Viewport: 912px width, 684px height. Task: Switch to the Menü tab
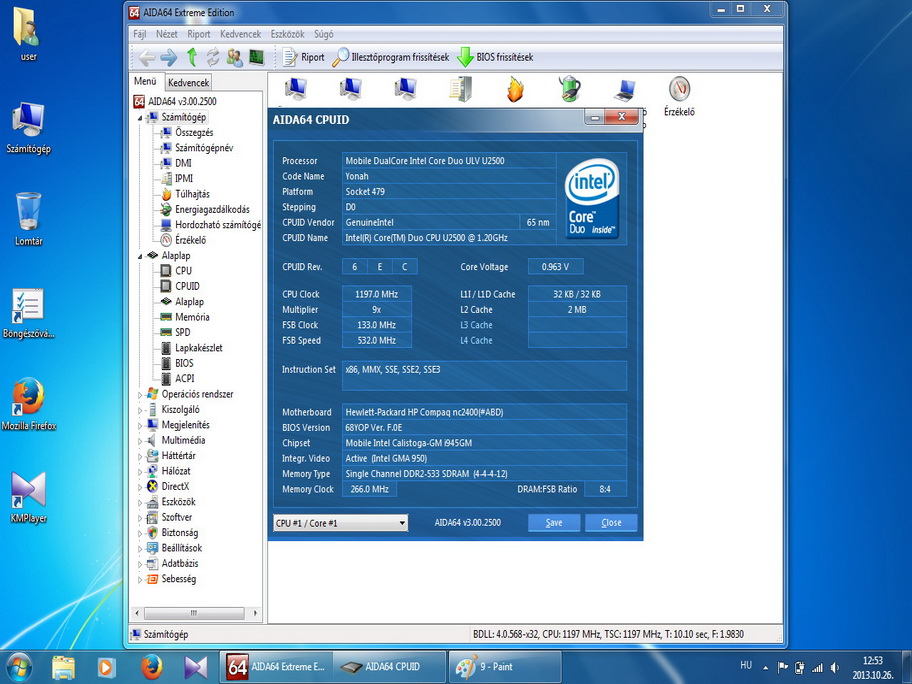(x=145, y=81)
